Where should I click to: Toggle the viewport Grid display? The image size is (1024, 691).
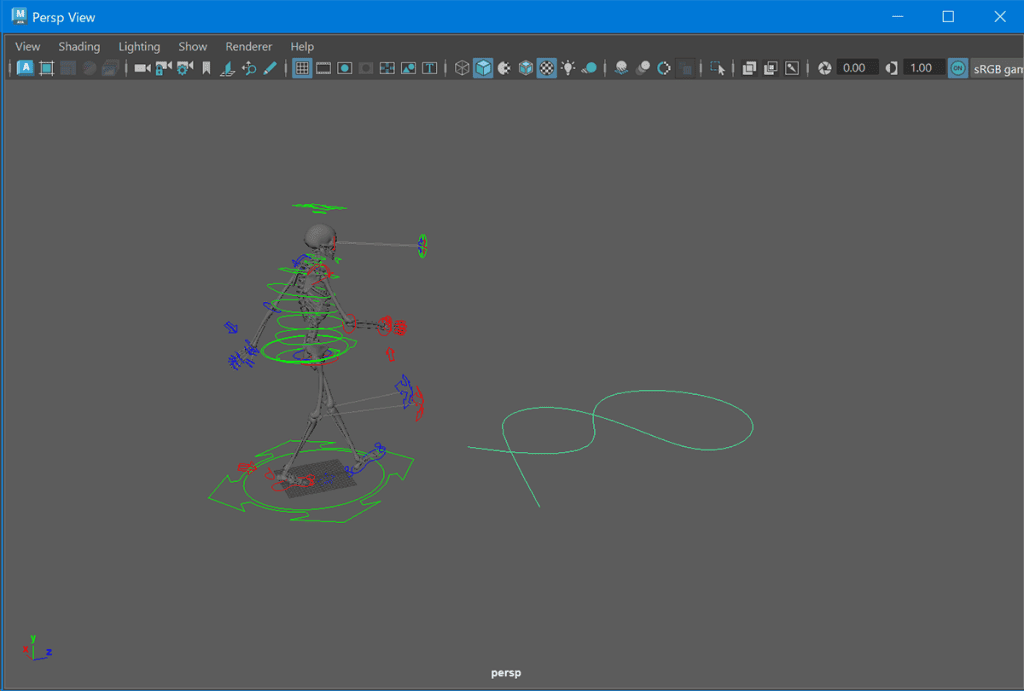[302, 68]
